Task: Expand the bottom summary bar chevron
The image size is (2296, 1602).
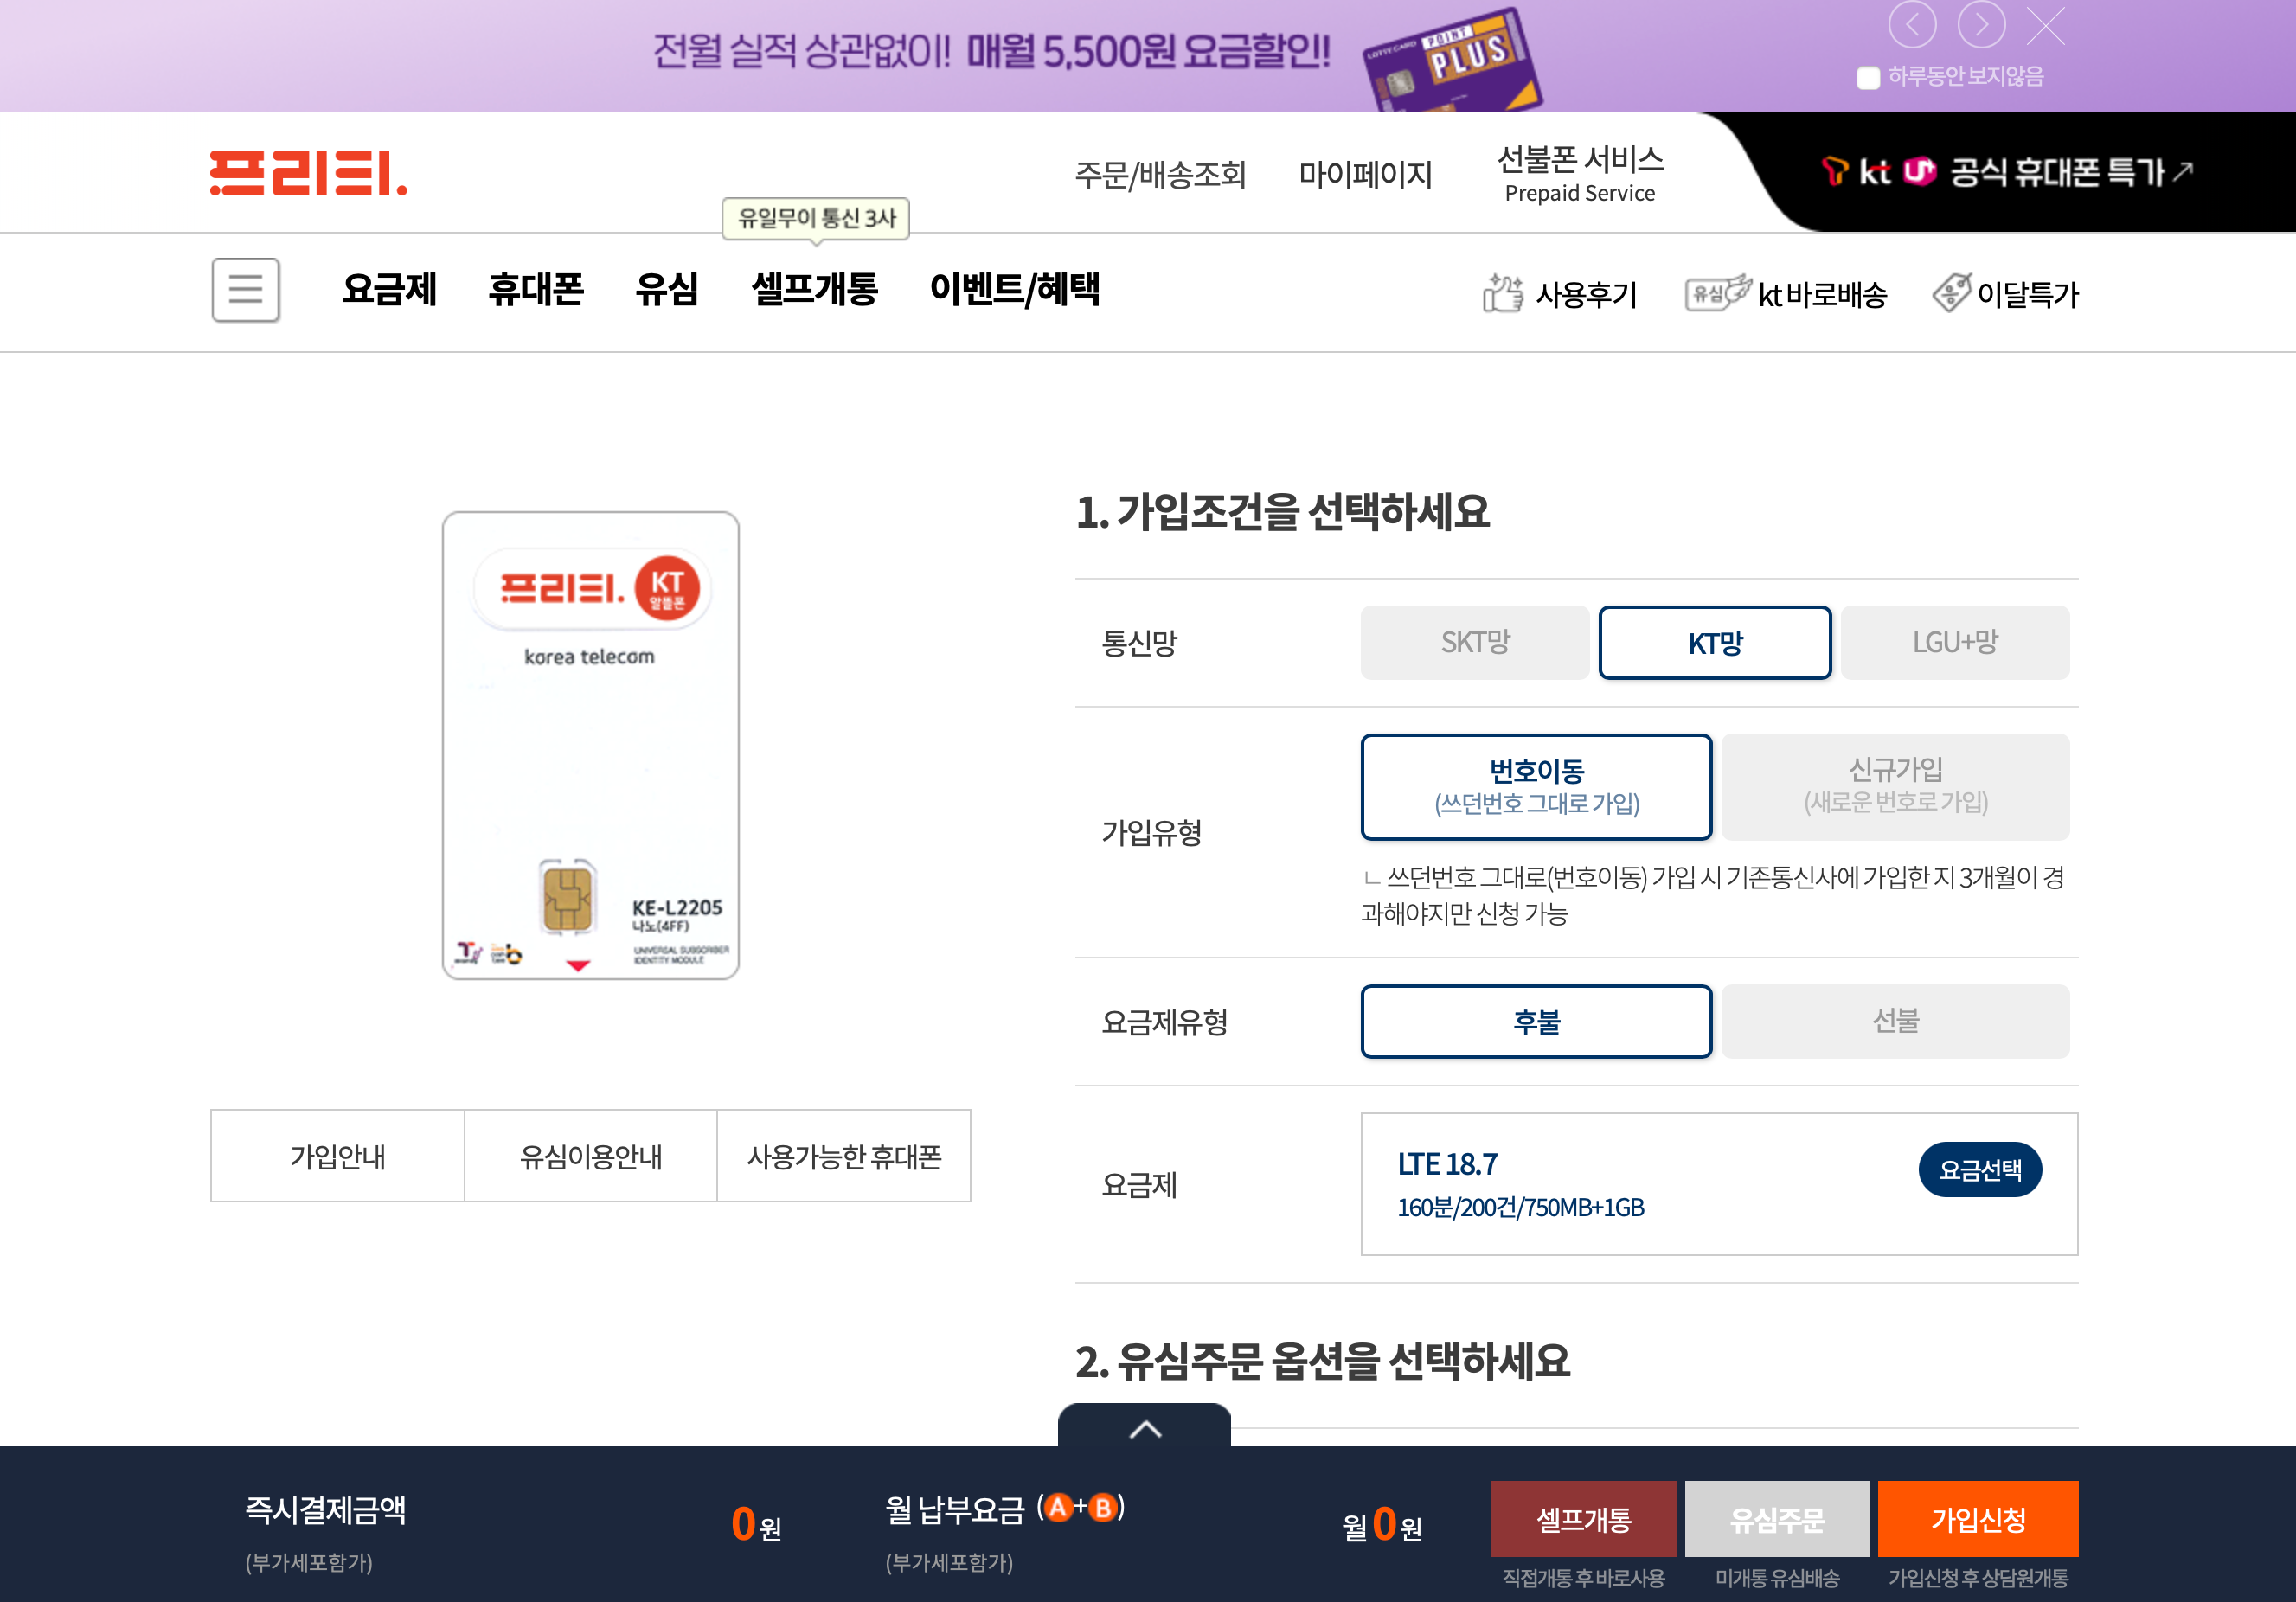Action: click(x=1144, y=1427)
